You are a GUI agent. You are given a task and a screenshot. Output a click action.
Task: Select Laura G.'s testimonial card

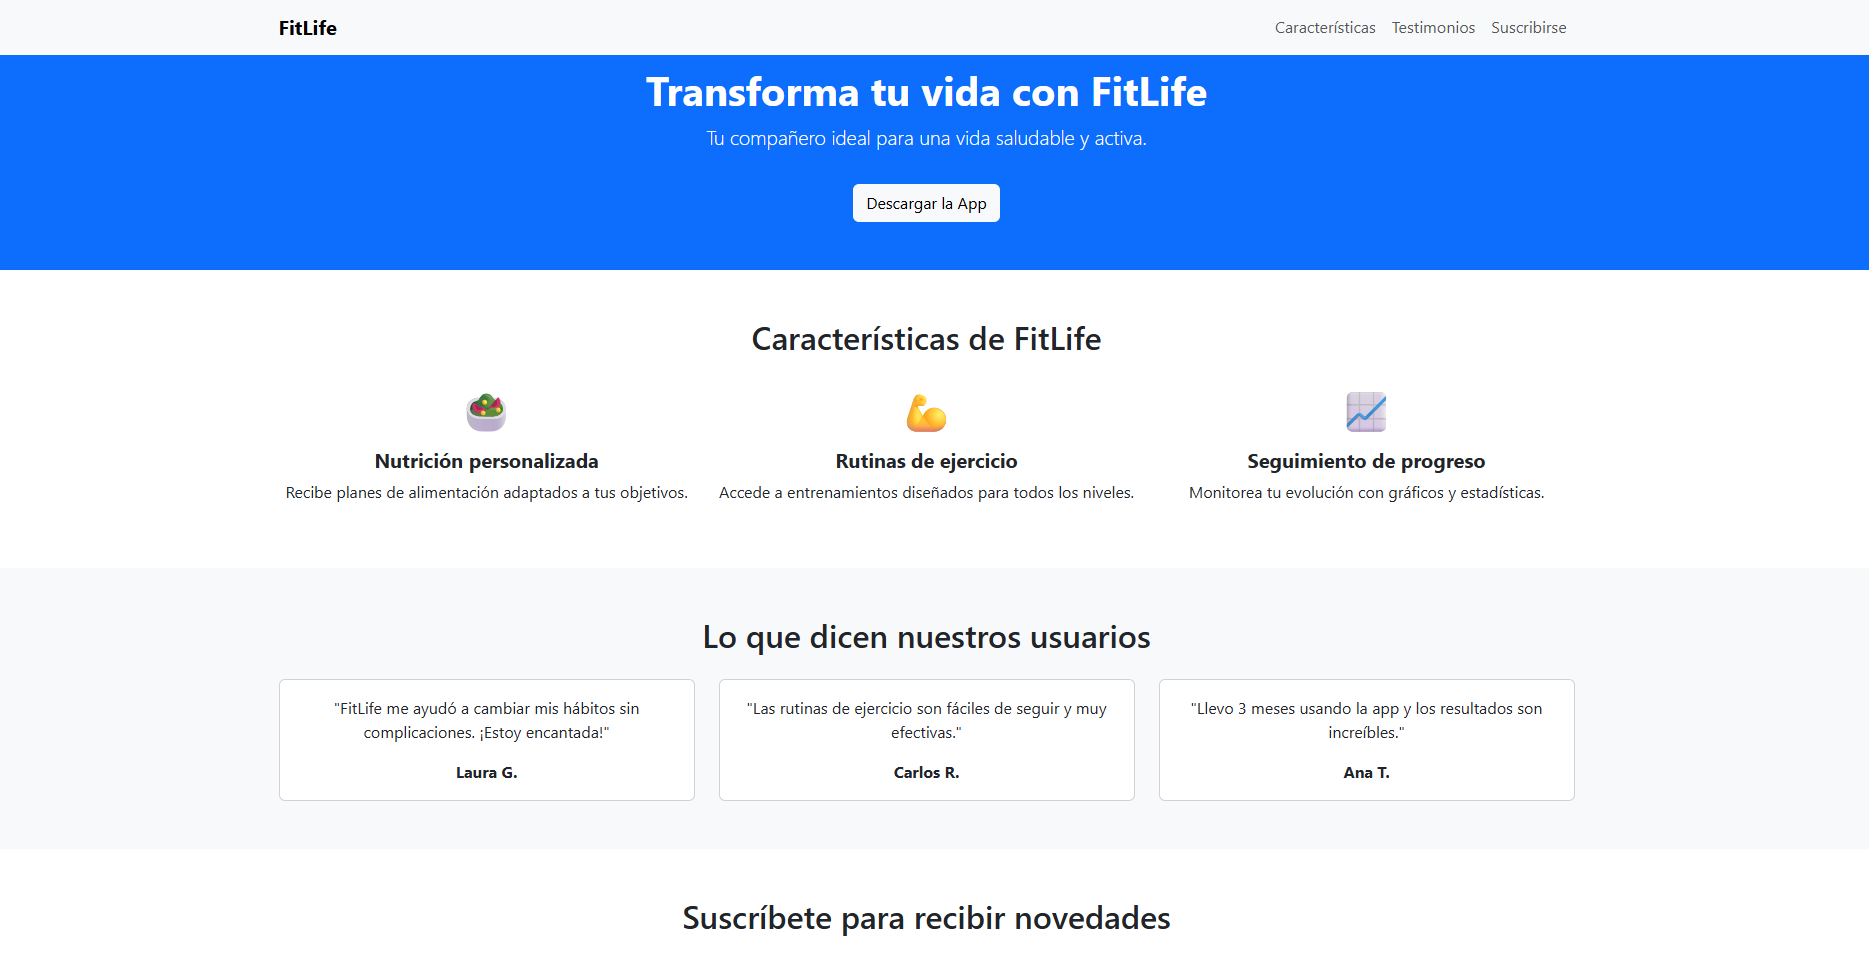tap(486, 740)
